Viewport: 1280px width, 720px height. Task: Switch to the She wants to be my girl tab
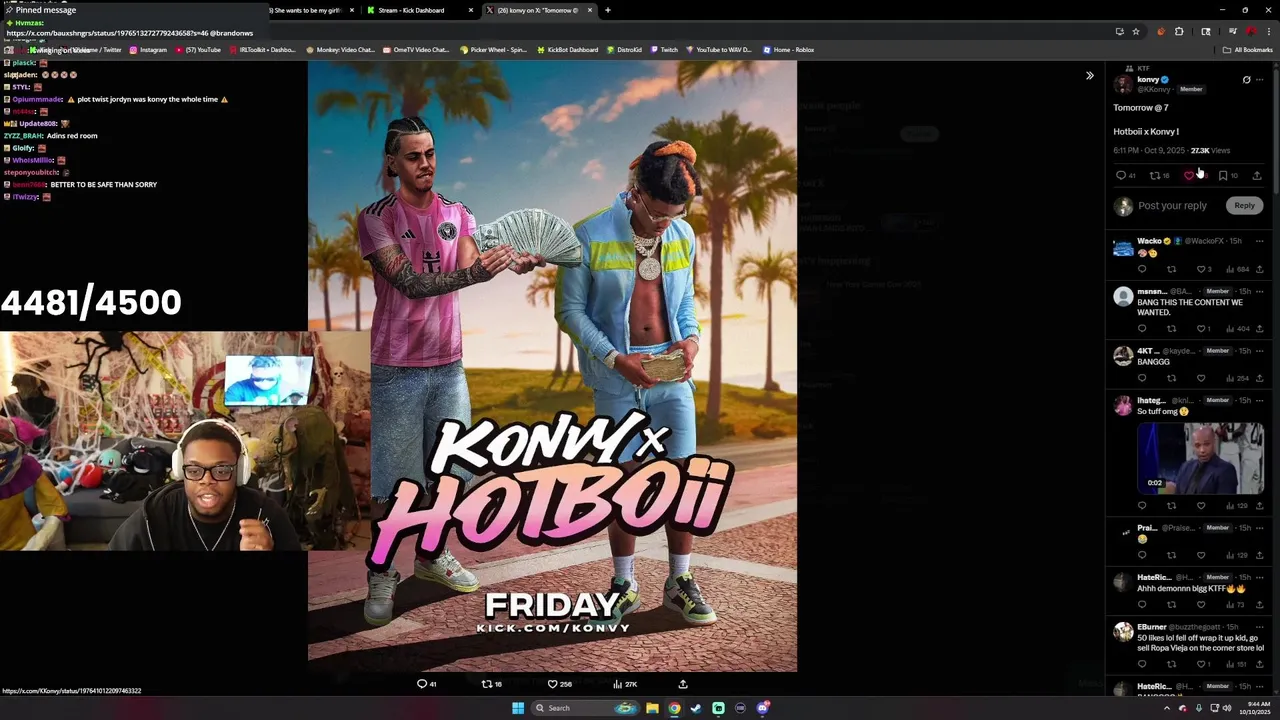pos(310,10)
